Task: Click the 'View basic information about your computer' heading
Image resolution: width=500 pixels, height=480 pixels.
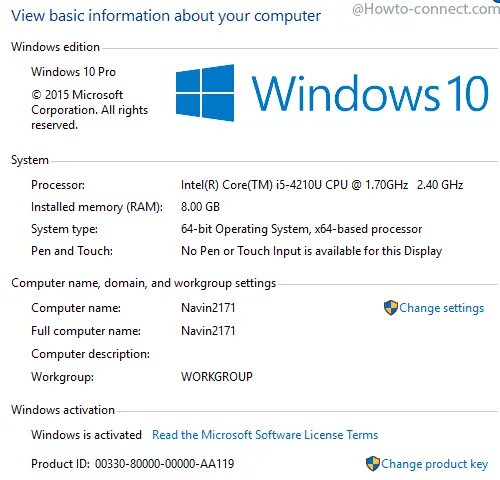Action: [x=166, y=16]
